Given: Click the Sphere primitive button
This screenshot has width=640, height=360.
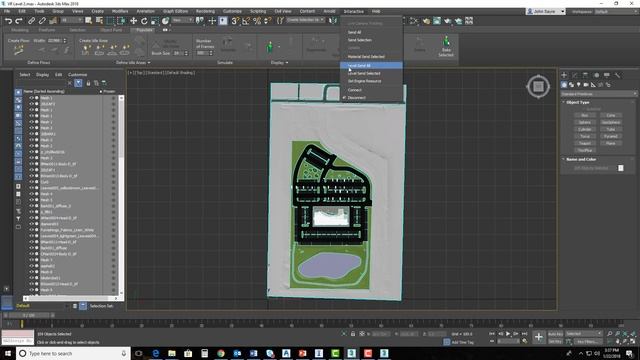Looking at the screenshot, I should pyautogui.click(x=584, y=122).
